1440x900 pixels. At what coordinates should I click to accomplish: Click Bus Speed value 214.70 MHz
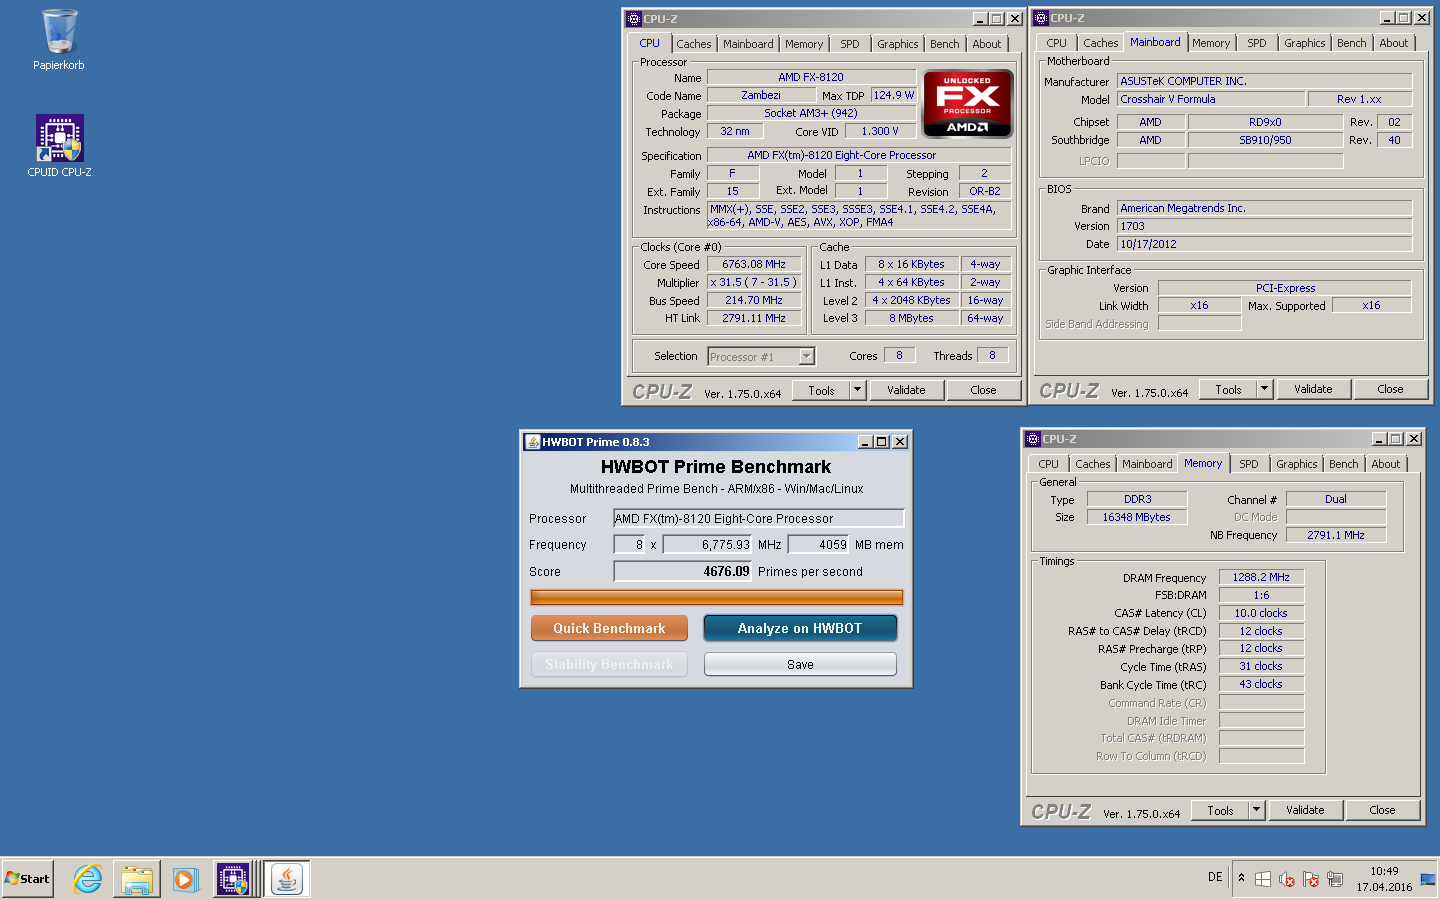(754, 300)
